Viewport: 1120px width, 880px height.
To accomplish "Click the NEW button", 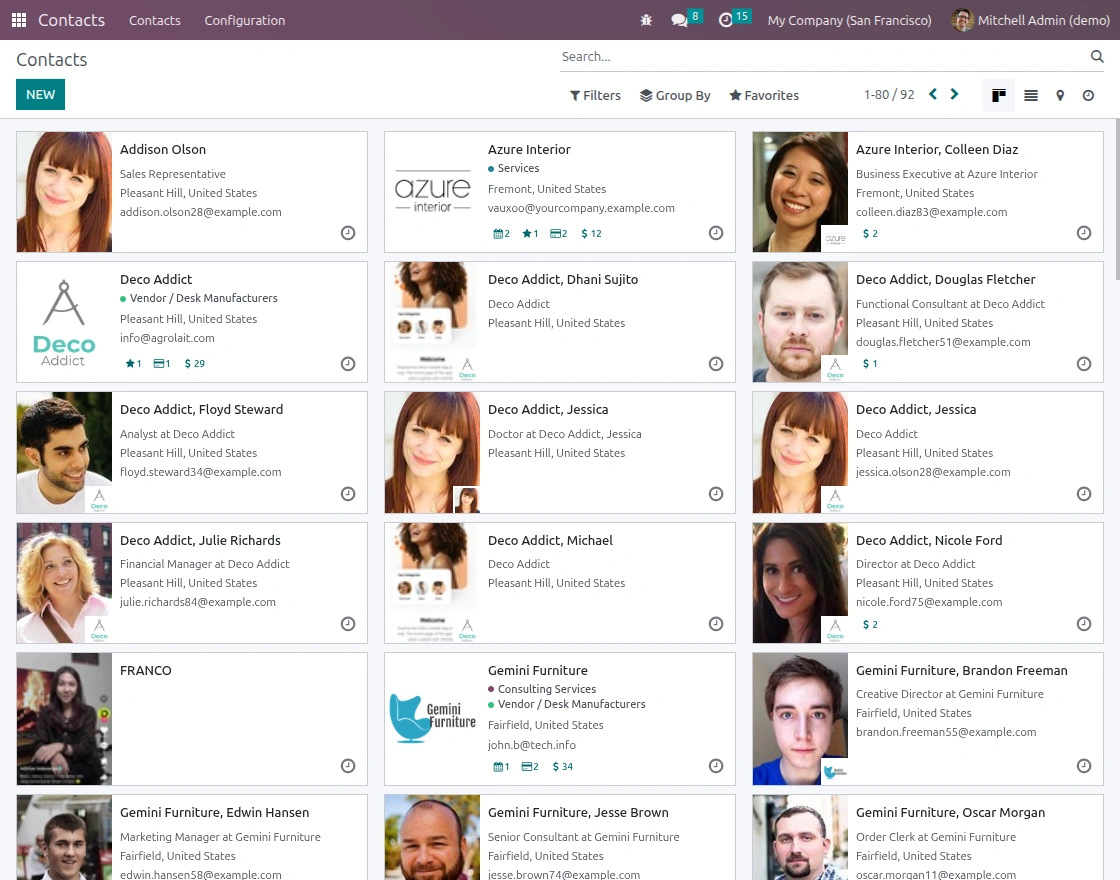I will click(41, 94).
